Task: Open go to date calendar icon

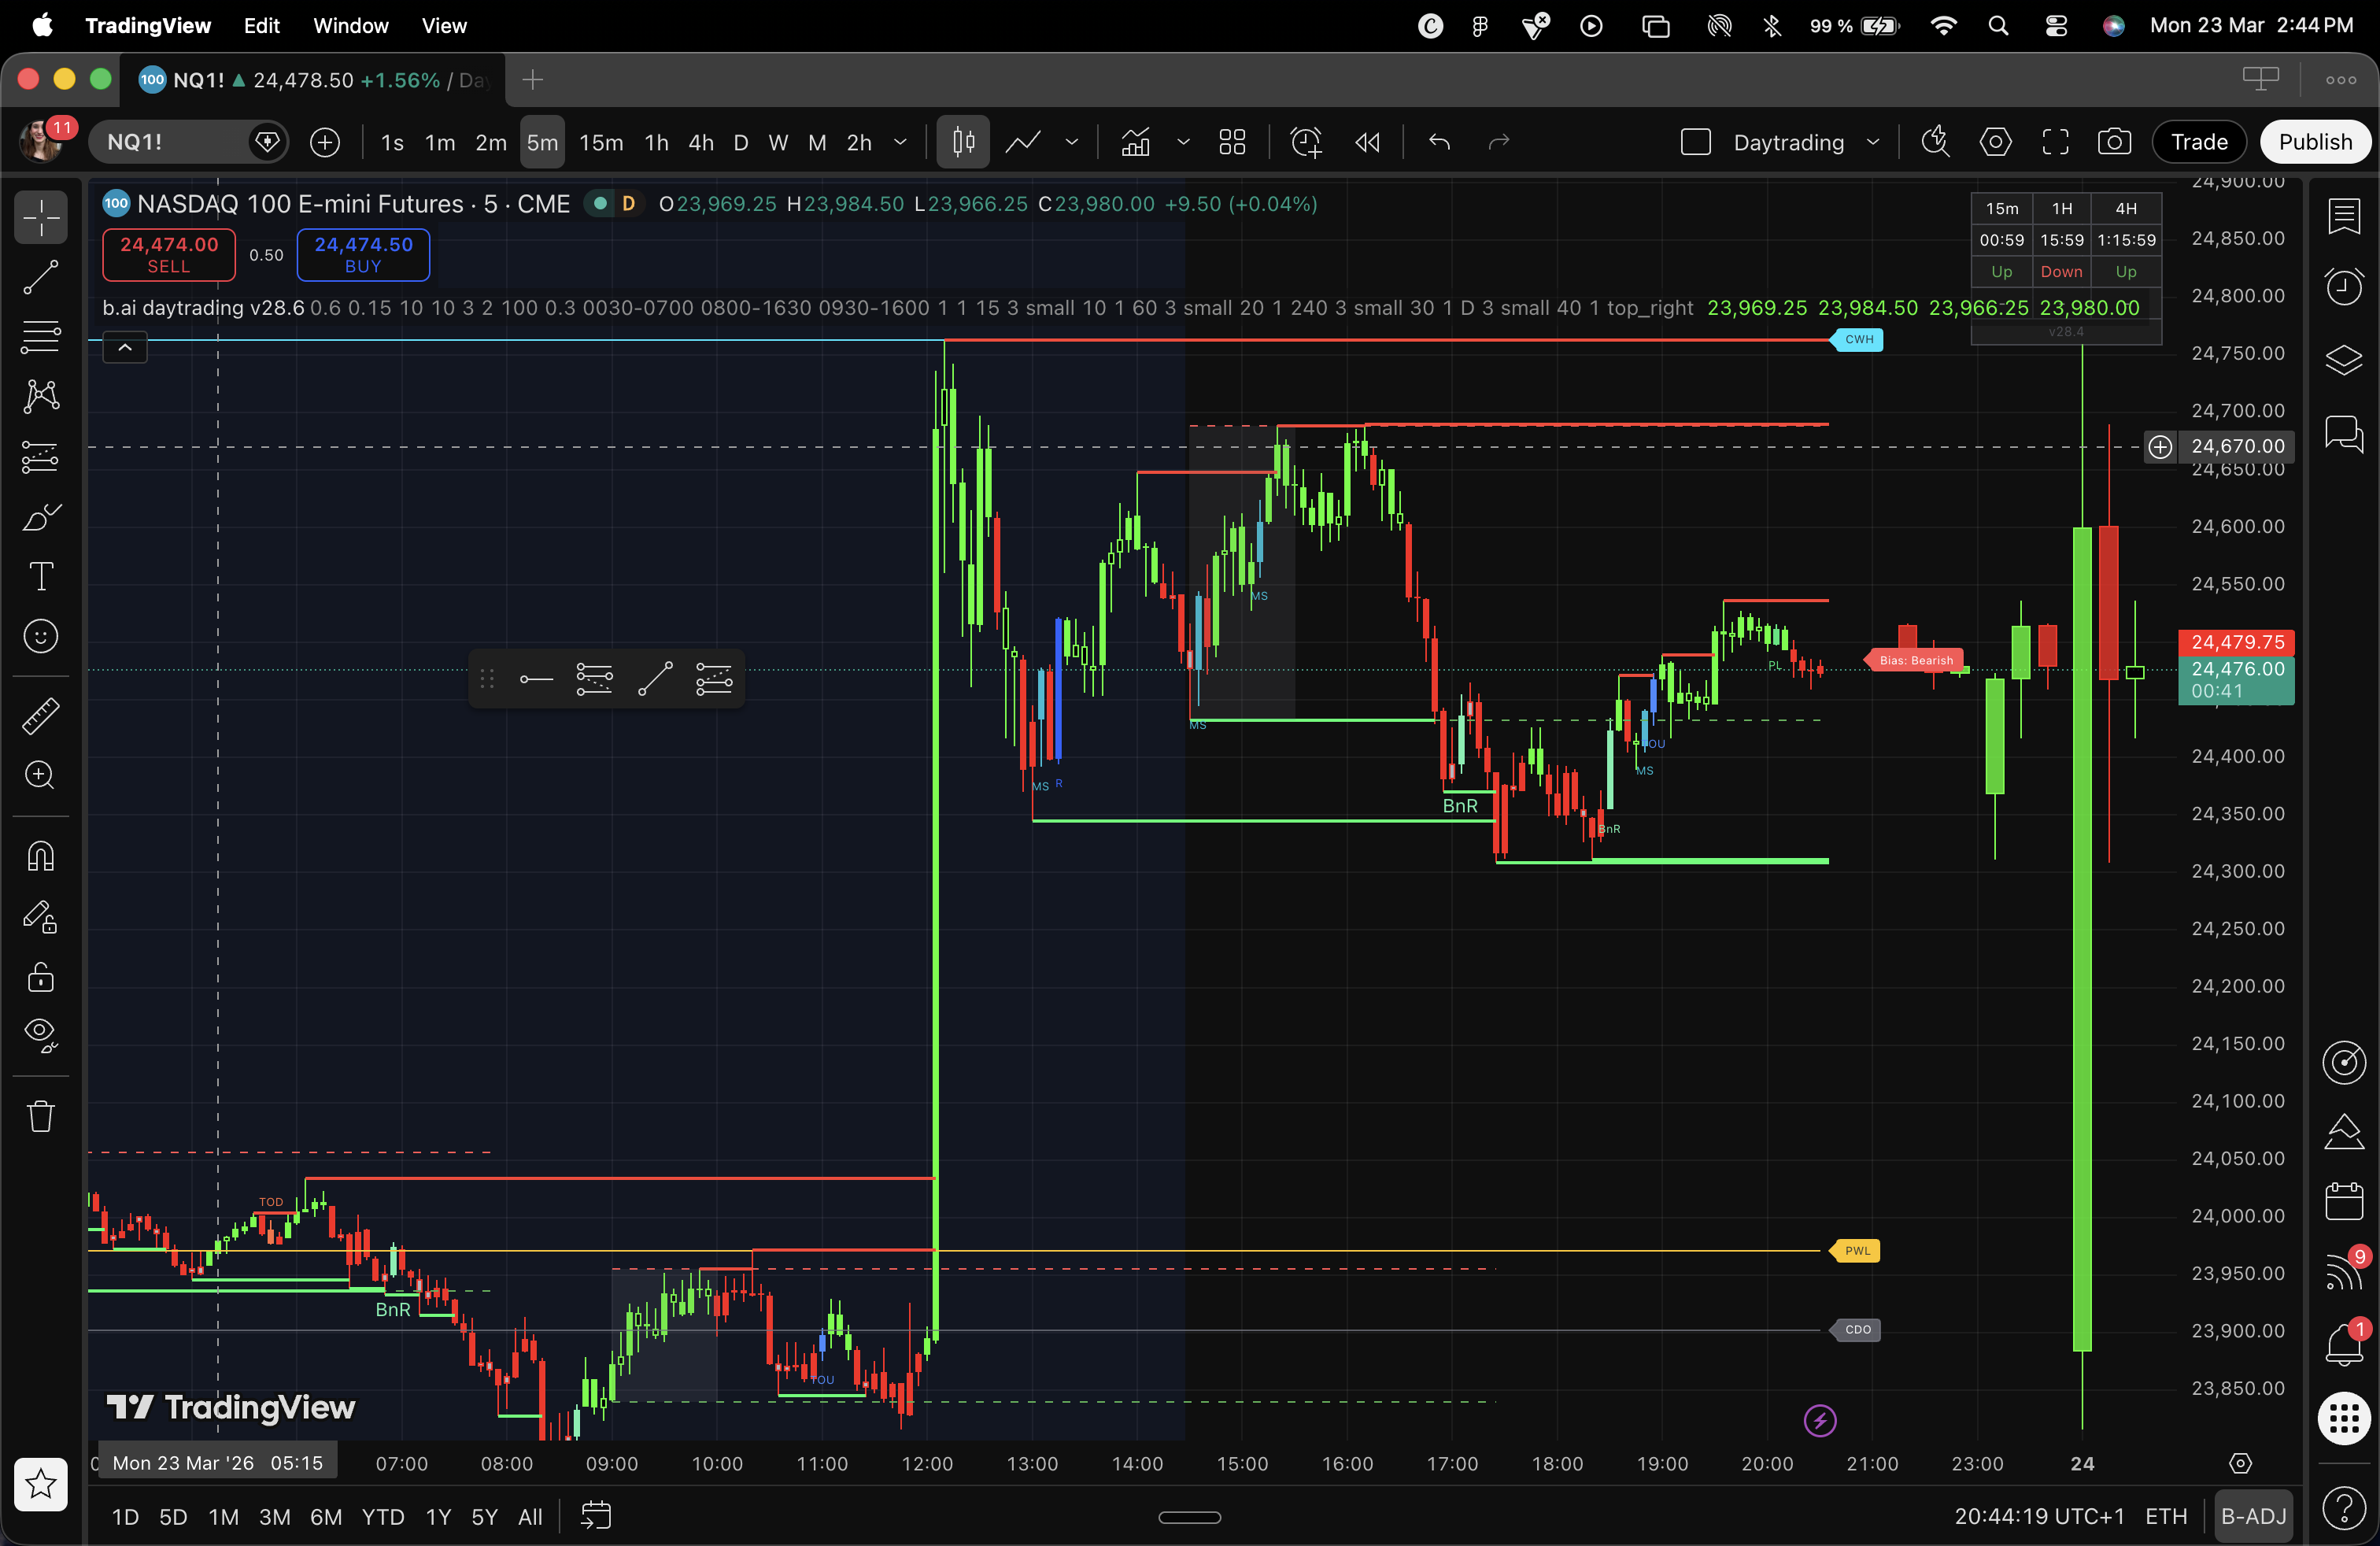Action: click(x=596, y=1516)
